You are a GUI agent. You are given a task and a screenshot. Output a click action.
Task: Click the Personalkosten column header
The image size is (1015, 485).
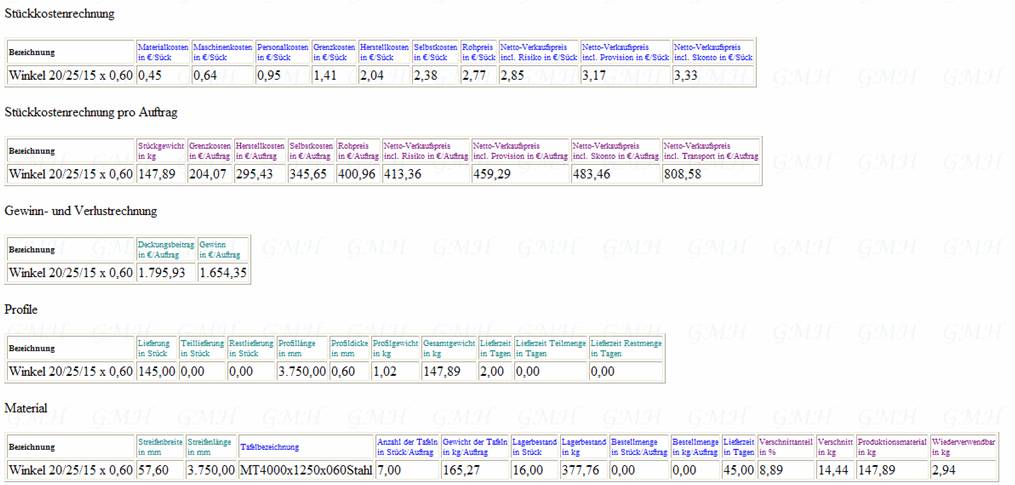(283, 52)
